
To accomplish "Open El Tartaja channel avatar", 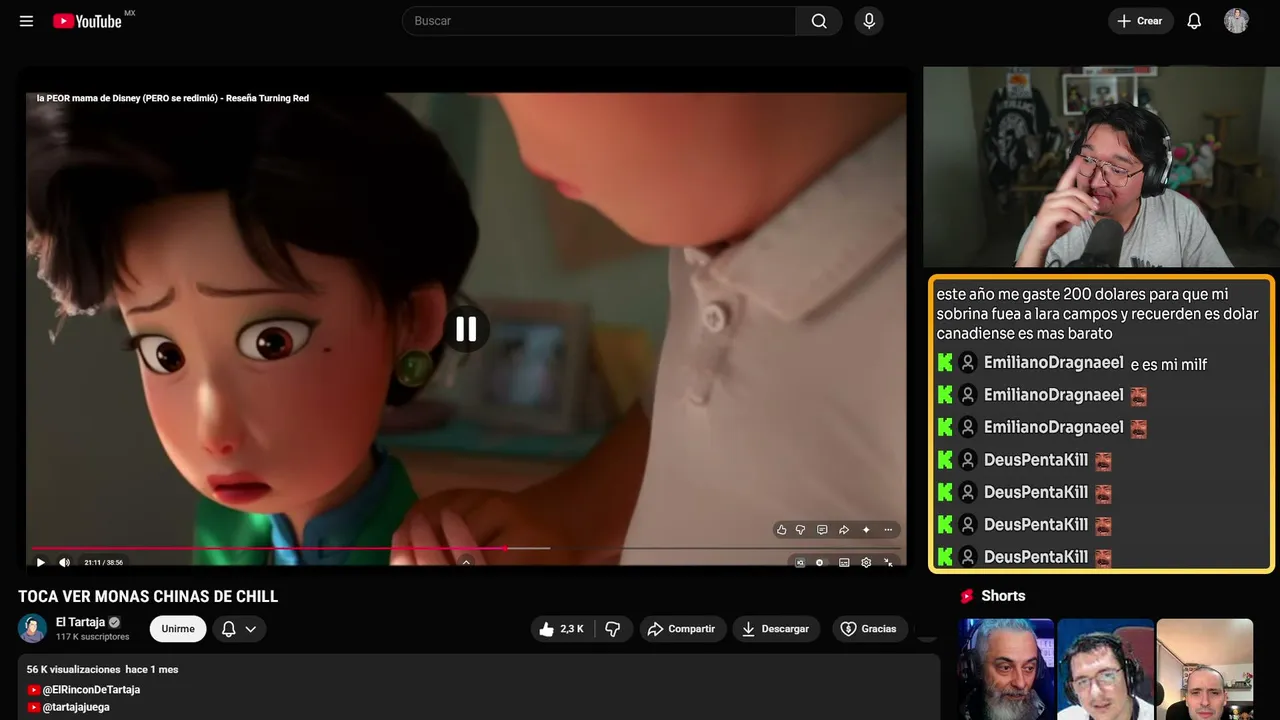I will [x=33, y=629].
